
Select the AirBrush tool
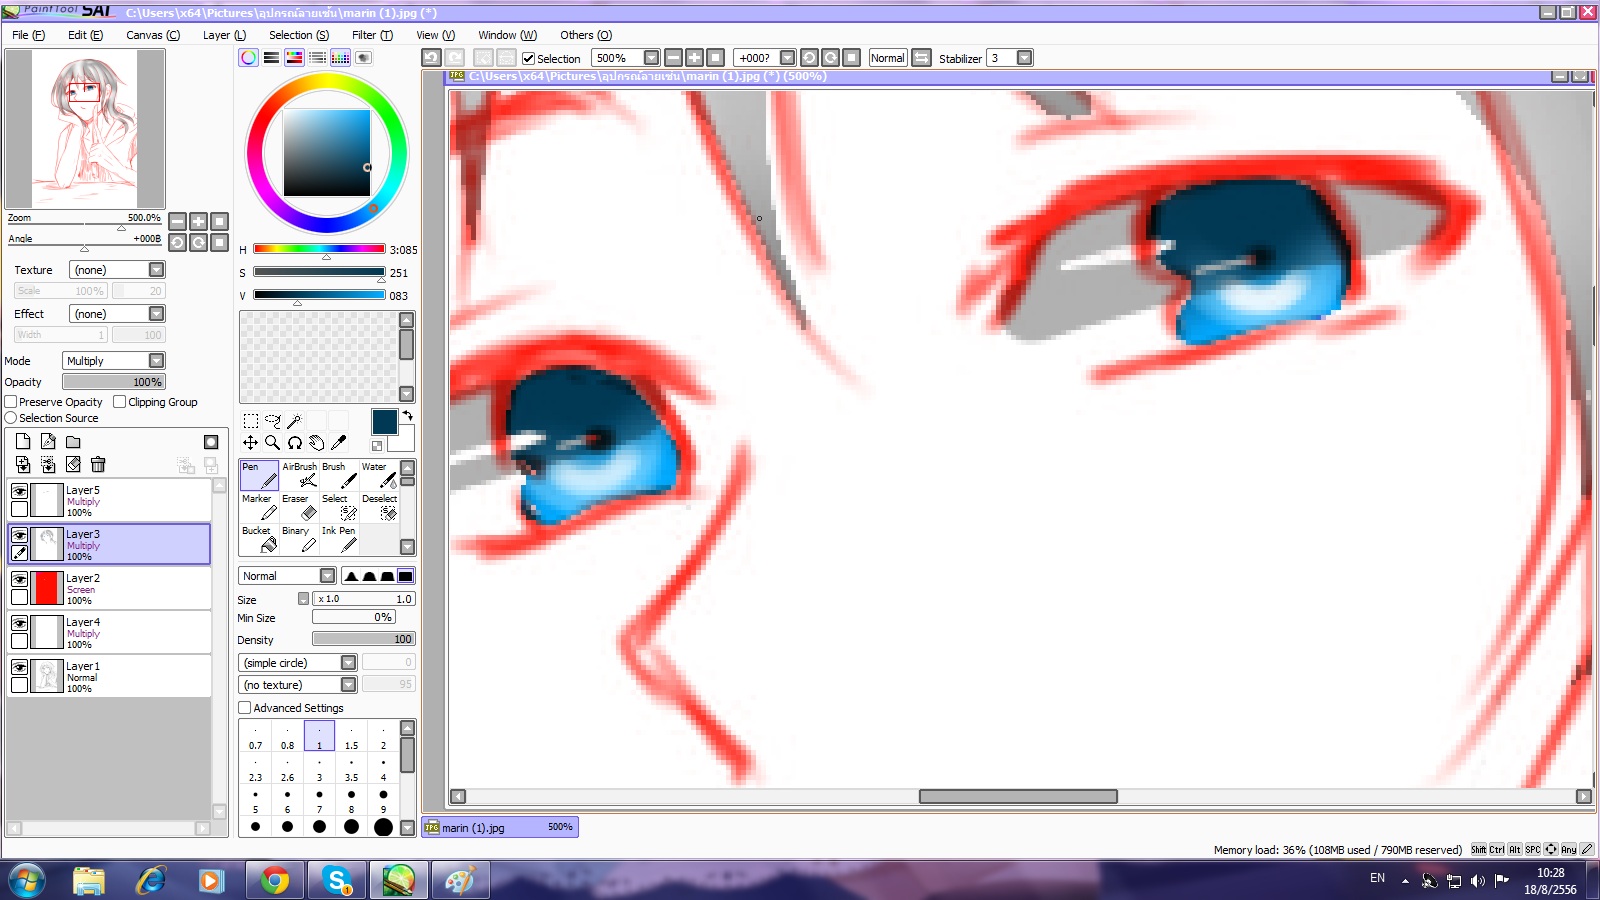[x=299, y=475]
